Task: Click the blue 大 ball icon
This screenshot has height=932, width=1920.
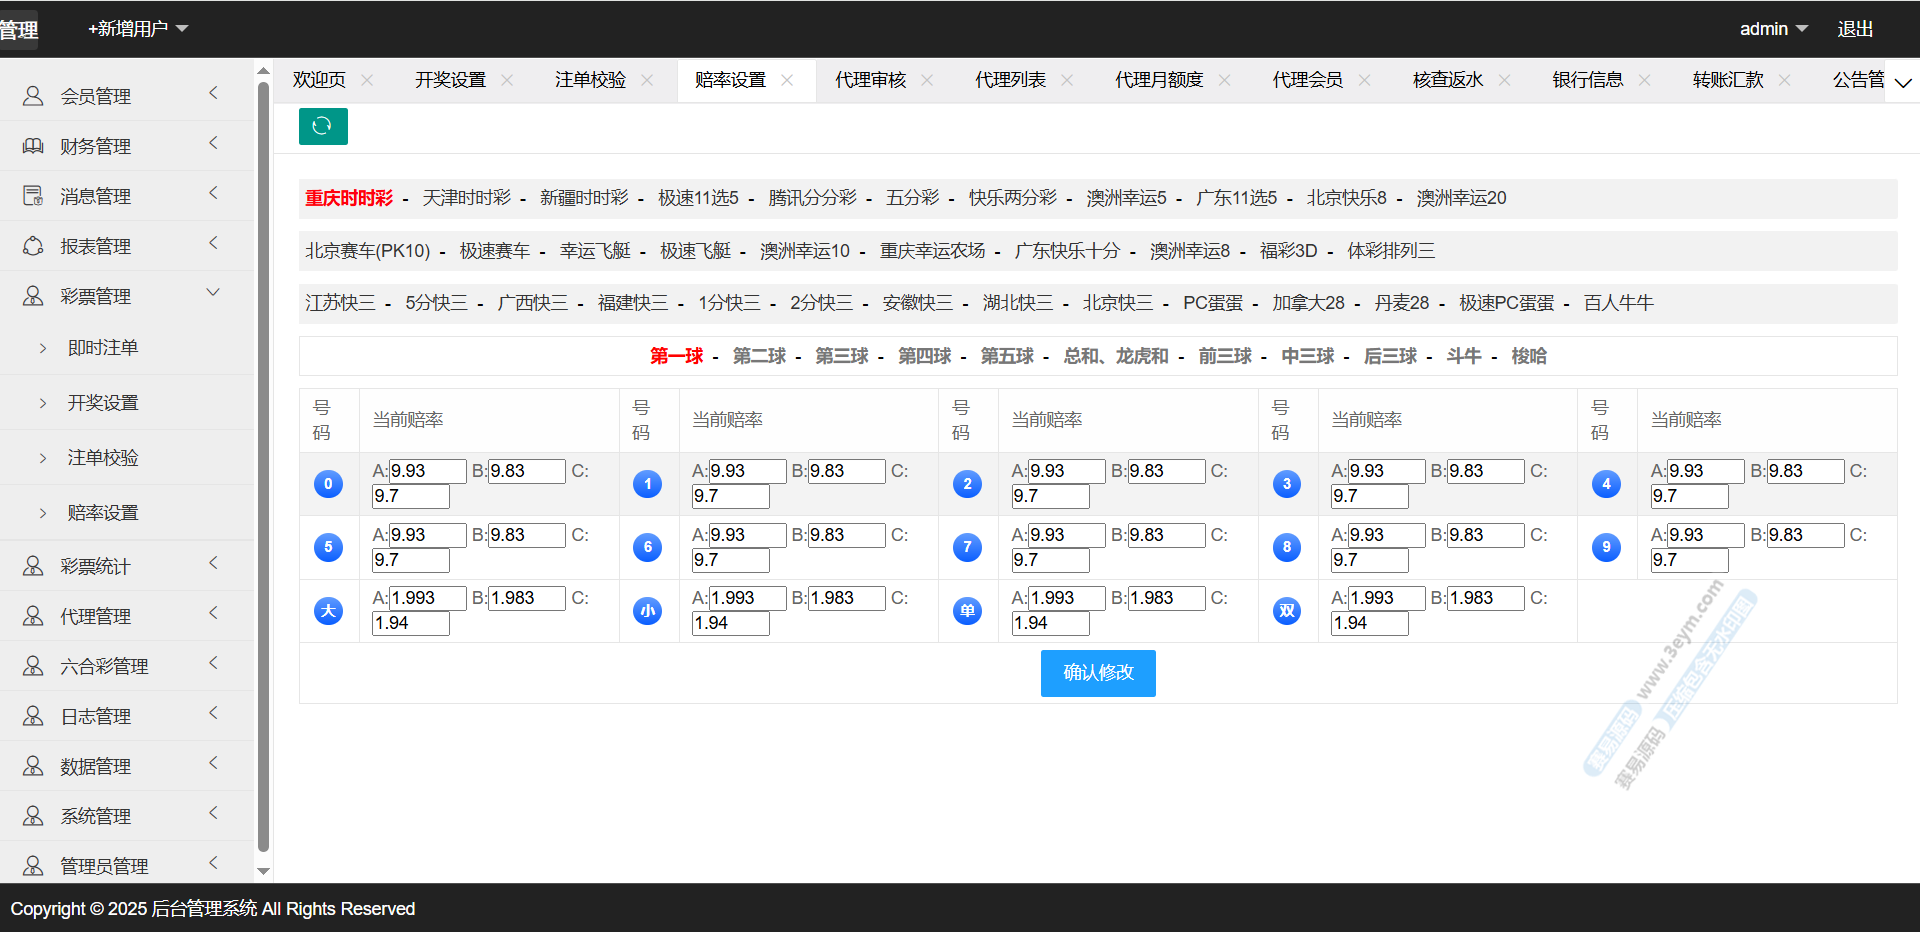Action: point(328,611)
